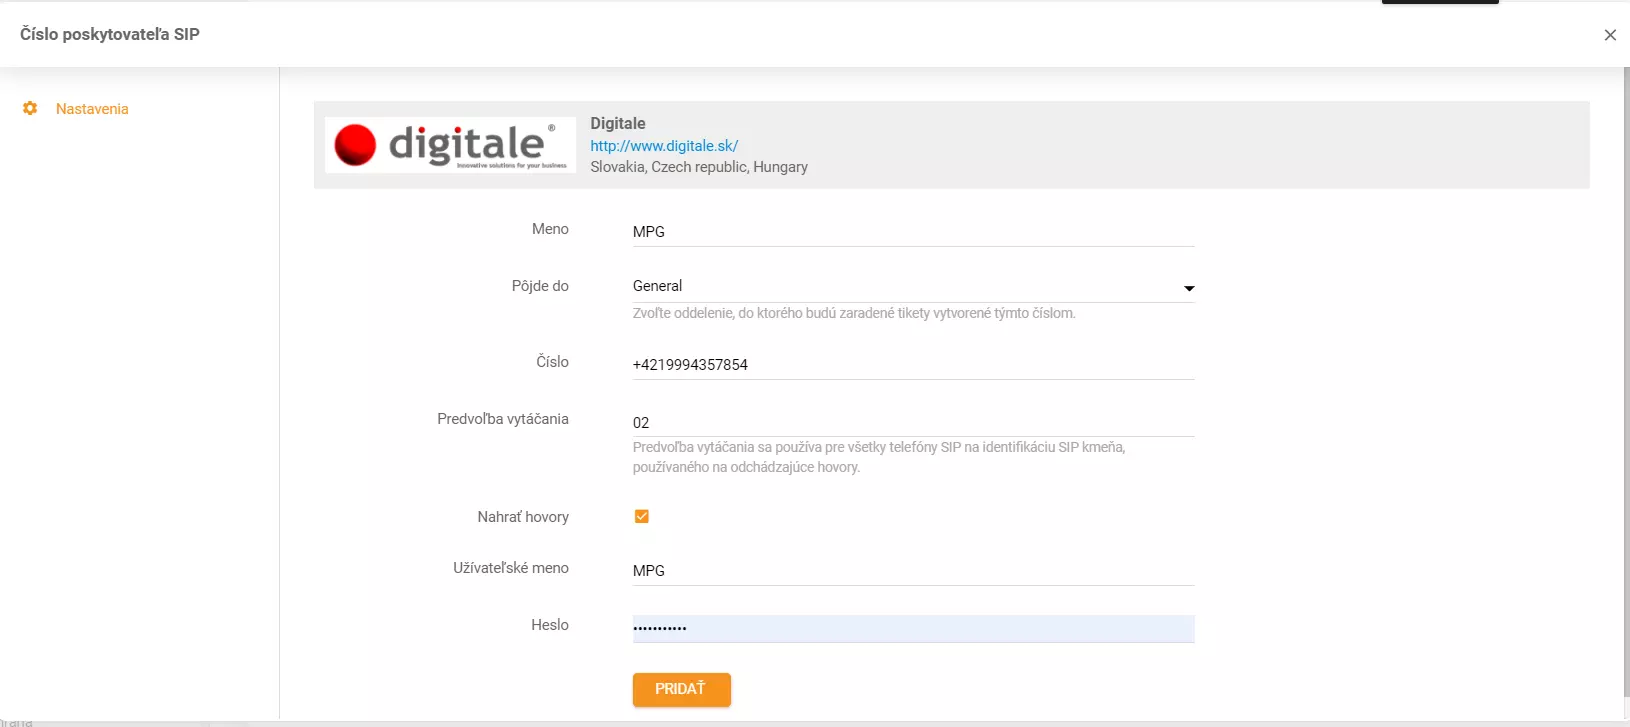Open the www.digitale.sk link

[x=664, y=145]
